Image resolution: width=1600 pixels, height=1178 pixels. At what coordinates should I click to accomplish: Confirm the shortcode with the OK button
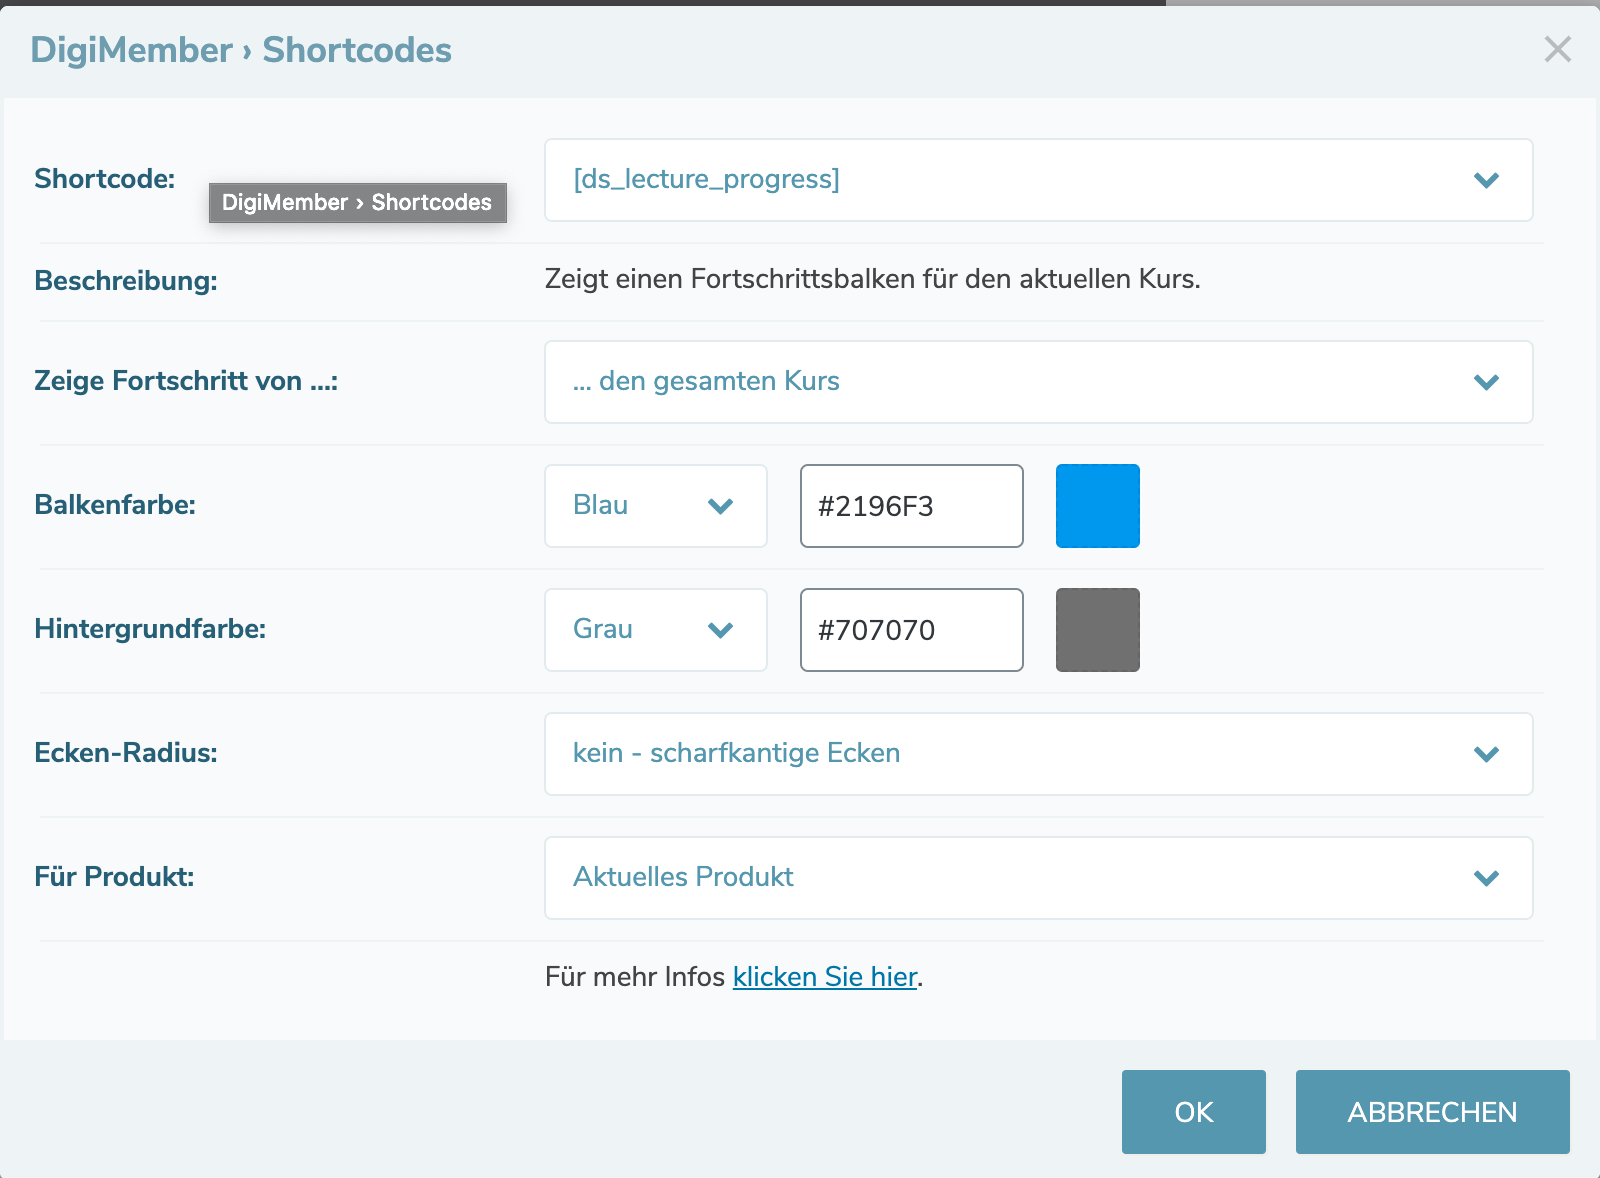1193,1112
